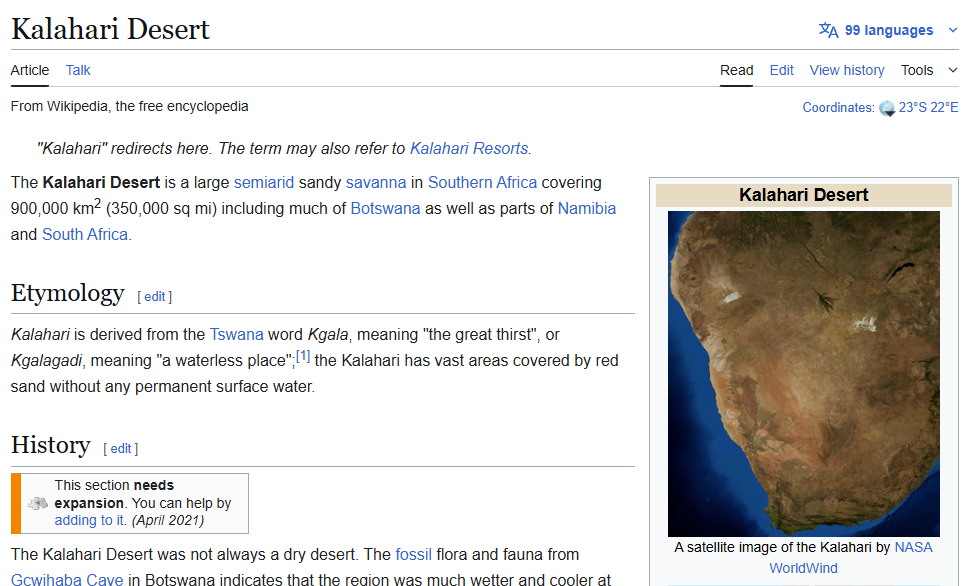Edit the Etymology section
The image size is (966, 586).
155,296
